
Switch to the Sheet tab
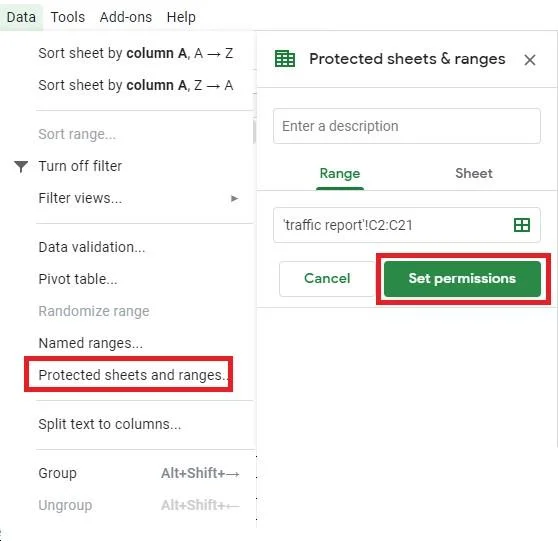[474, 173]
